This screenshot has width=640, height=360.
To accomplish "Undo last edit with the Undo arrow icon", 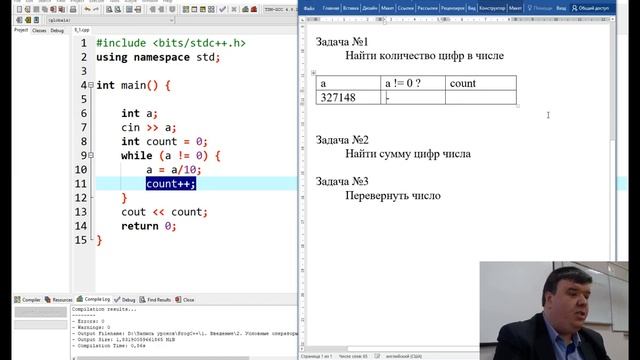I will click(87, 9).
